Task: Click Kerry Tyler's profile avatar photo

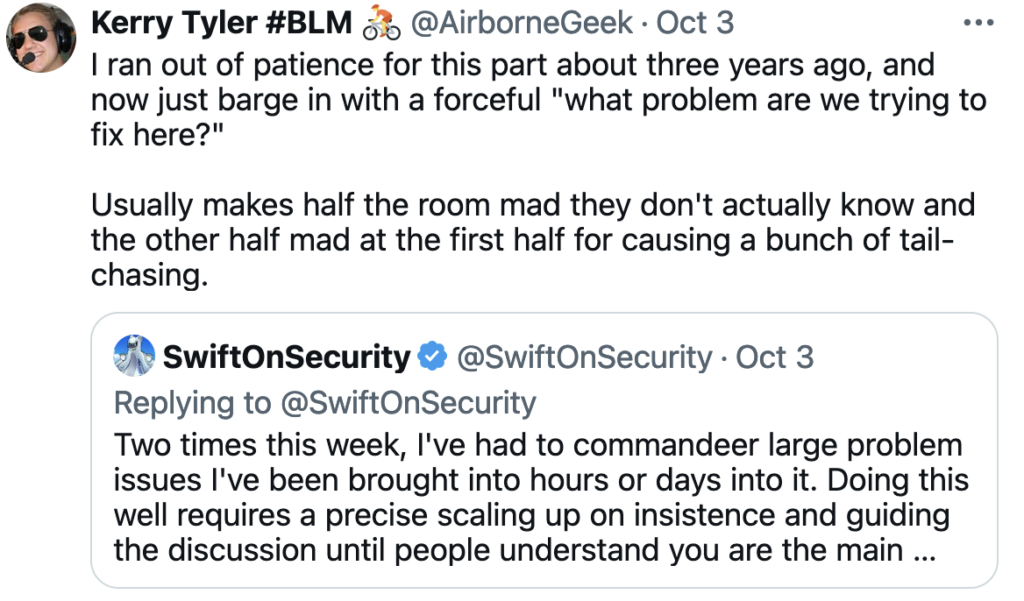Action: pyautogui.click(x=41, y=39)
